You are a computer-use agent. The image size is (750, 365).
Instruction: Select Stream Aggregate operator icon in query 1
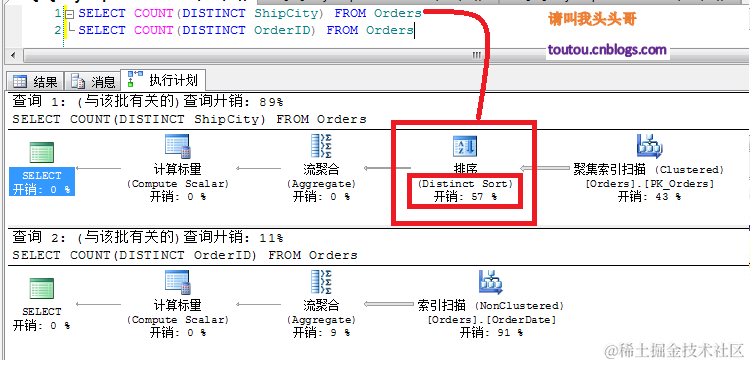(x=321, y=146)
